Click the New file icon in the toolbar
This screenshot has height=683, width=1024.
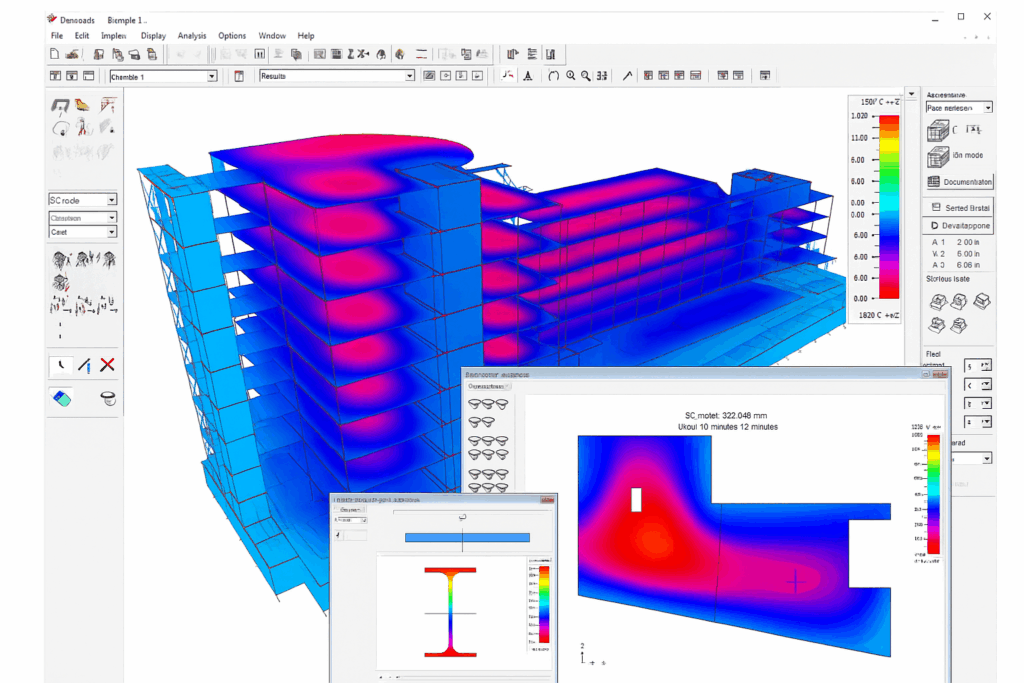[55, 54]
